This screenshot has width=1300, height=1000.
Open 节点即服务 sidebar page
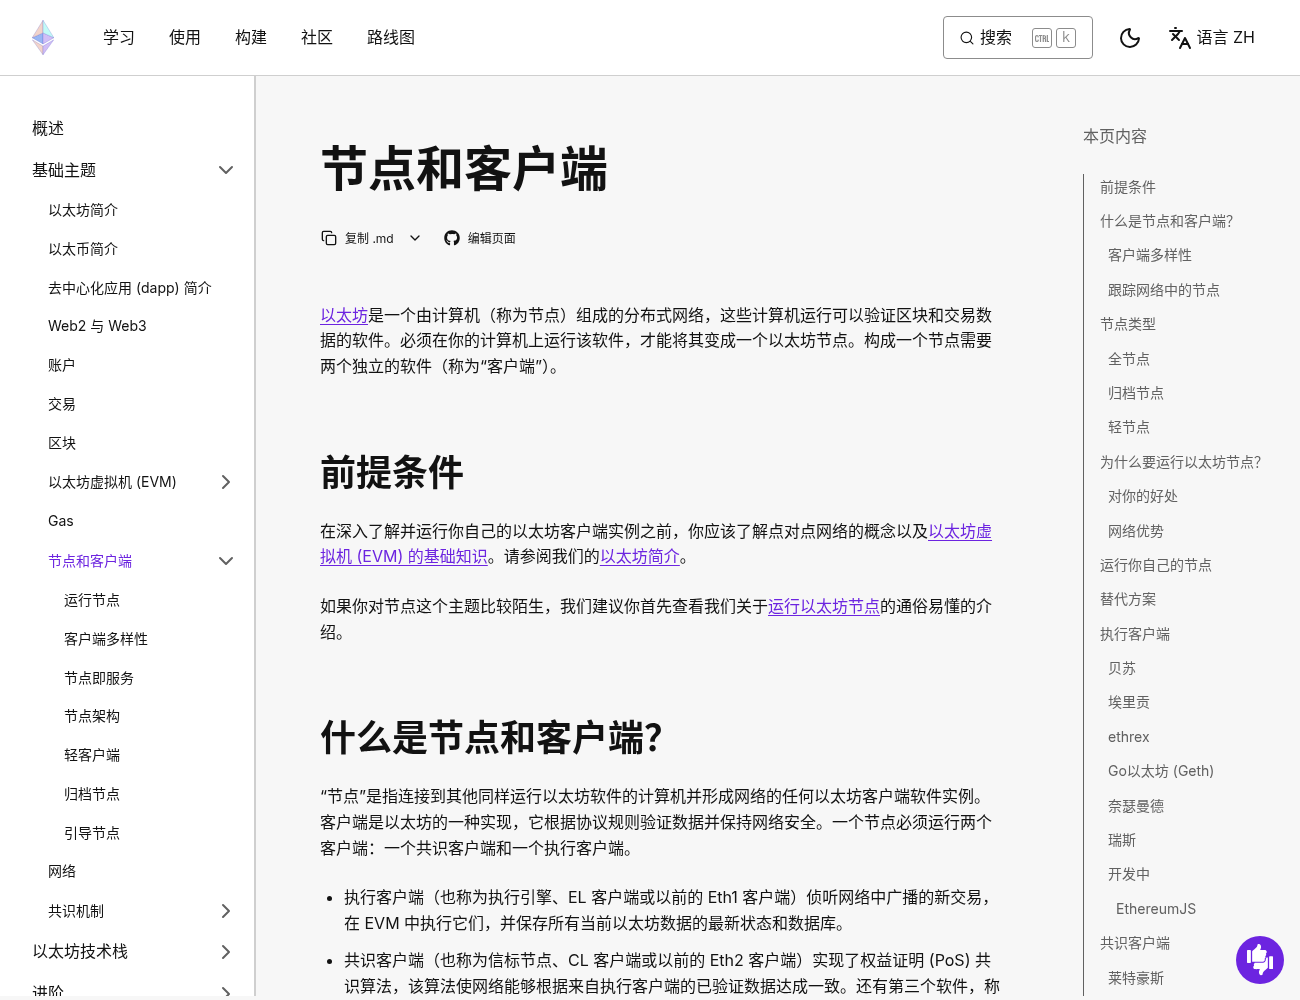pyautogui.click(x=99, y=678)
